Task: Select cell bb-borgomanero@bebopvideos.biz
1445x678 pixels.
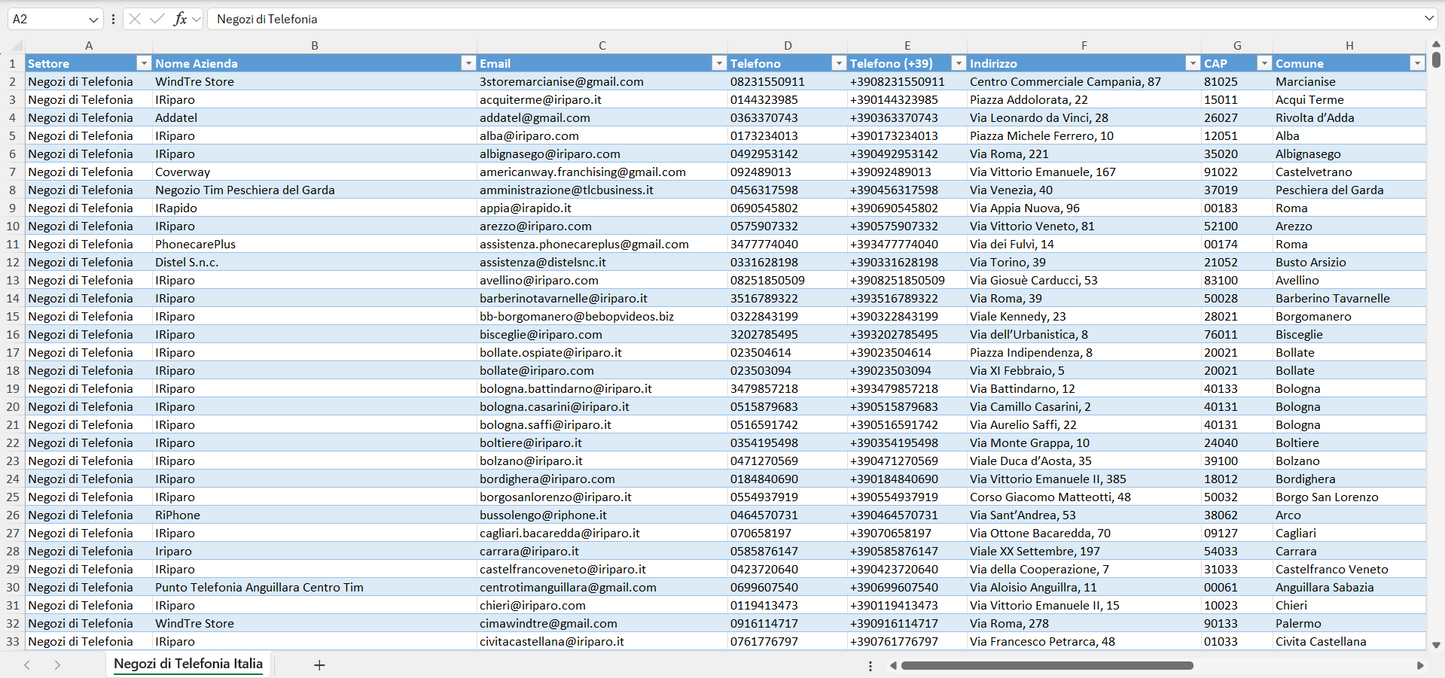Action: 602,316
